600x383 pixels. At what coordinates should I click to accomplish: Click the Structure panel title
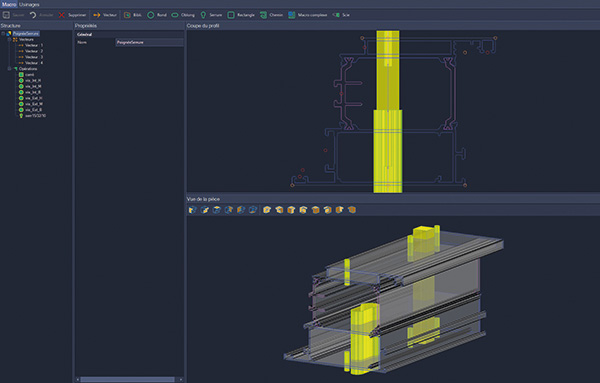pyautogui.click(x=10, y=26)
